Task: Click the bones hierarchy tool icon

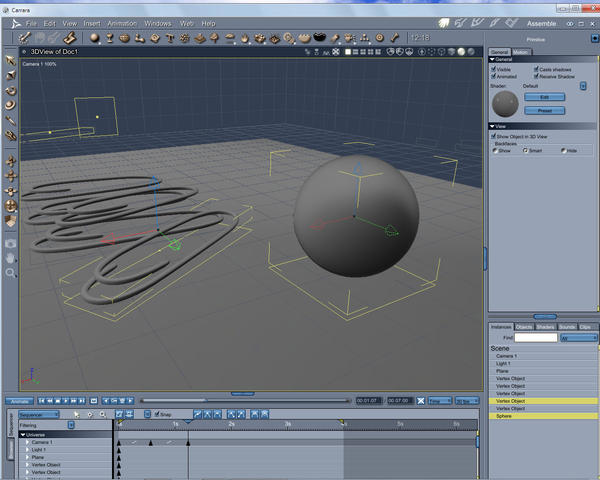Action: coord(365,38)
